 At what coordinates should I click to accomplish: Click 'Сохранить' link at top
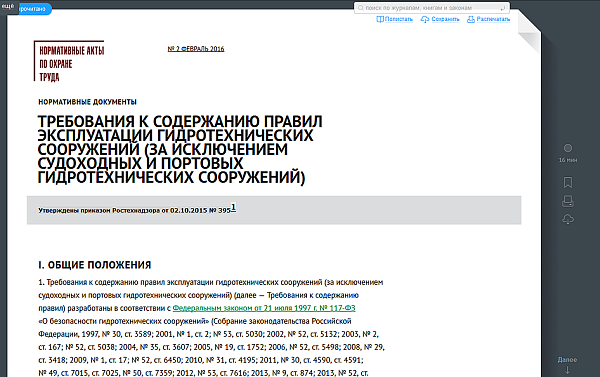coord(440,19)
